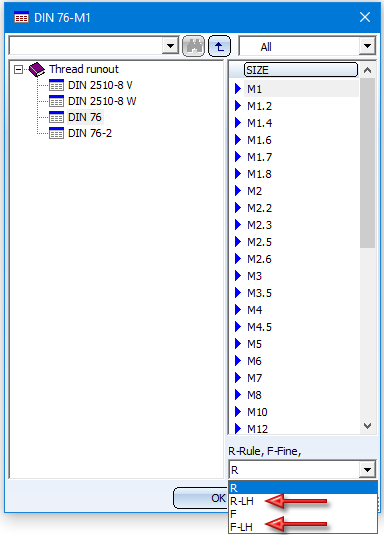The image size is (384, 538).
Task: Click the binoculars search icon
Action: [194, 46]
